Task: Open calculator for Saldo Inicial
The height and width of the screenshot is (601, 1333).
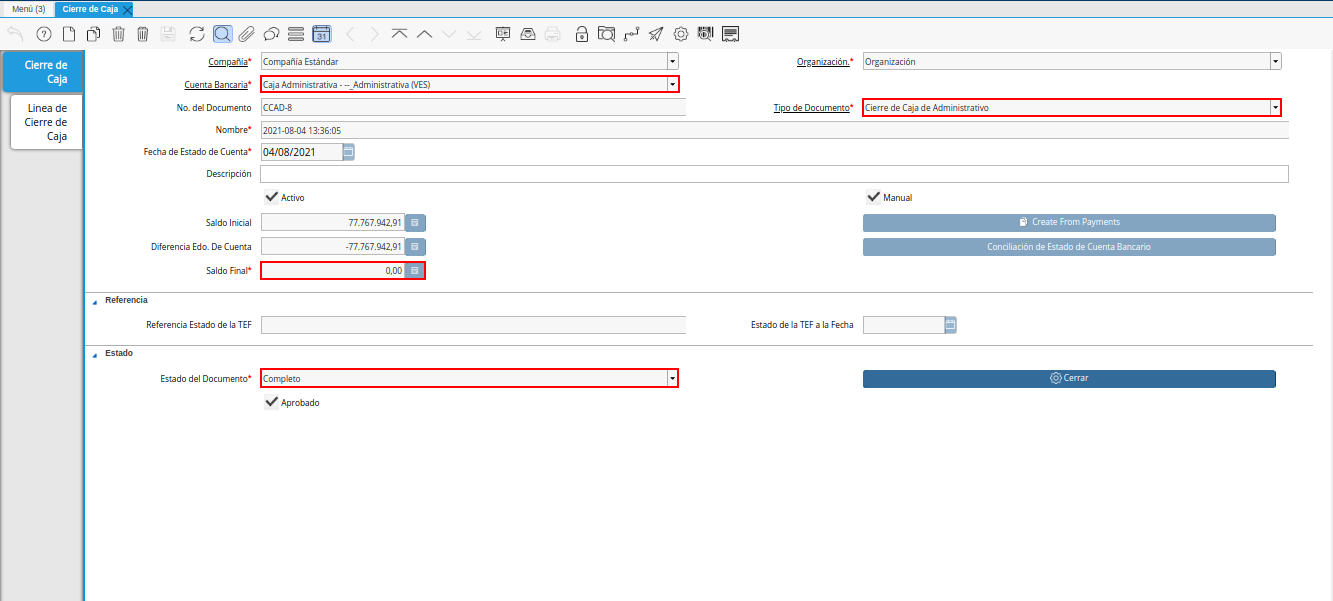Action: (415, 222)
